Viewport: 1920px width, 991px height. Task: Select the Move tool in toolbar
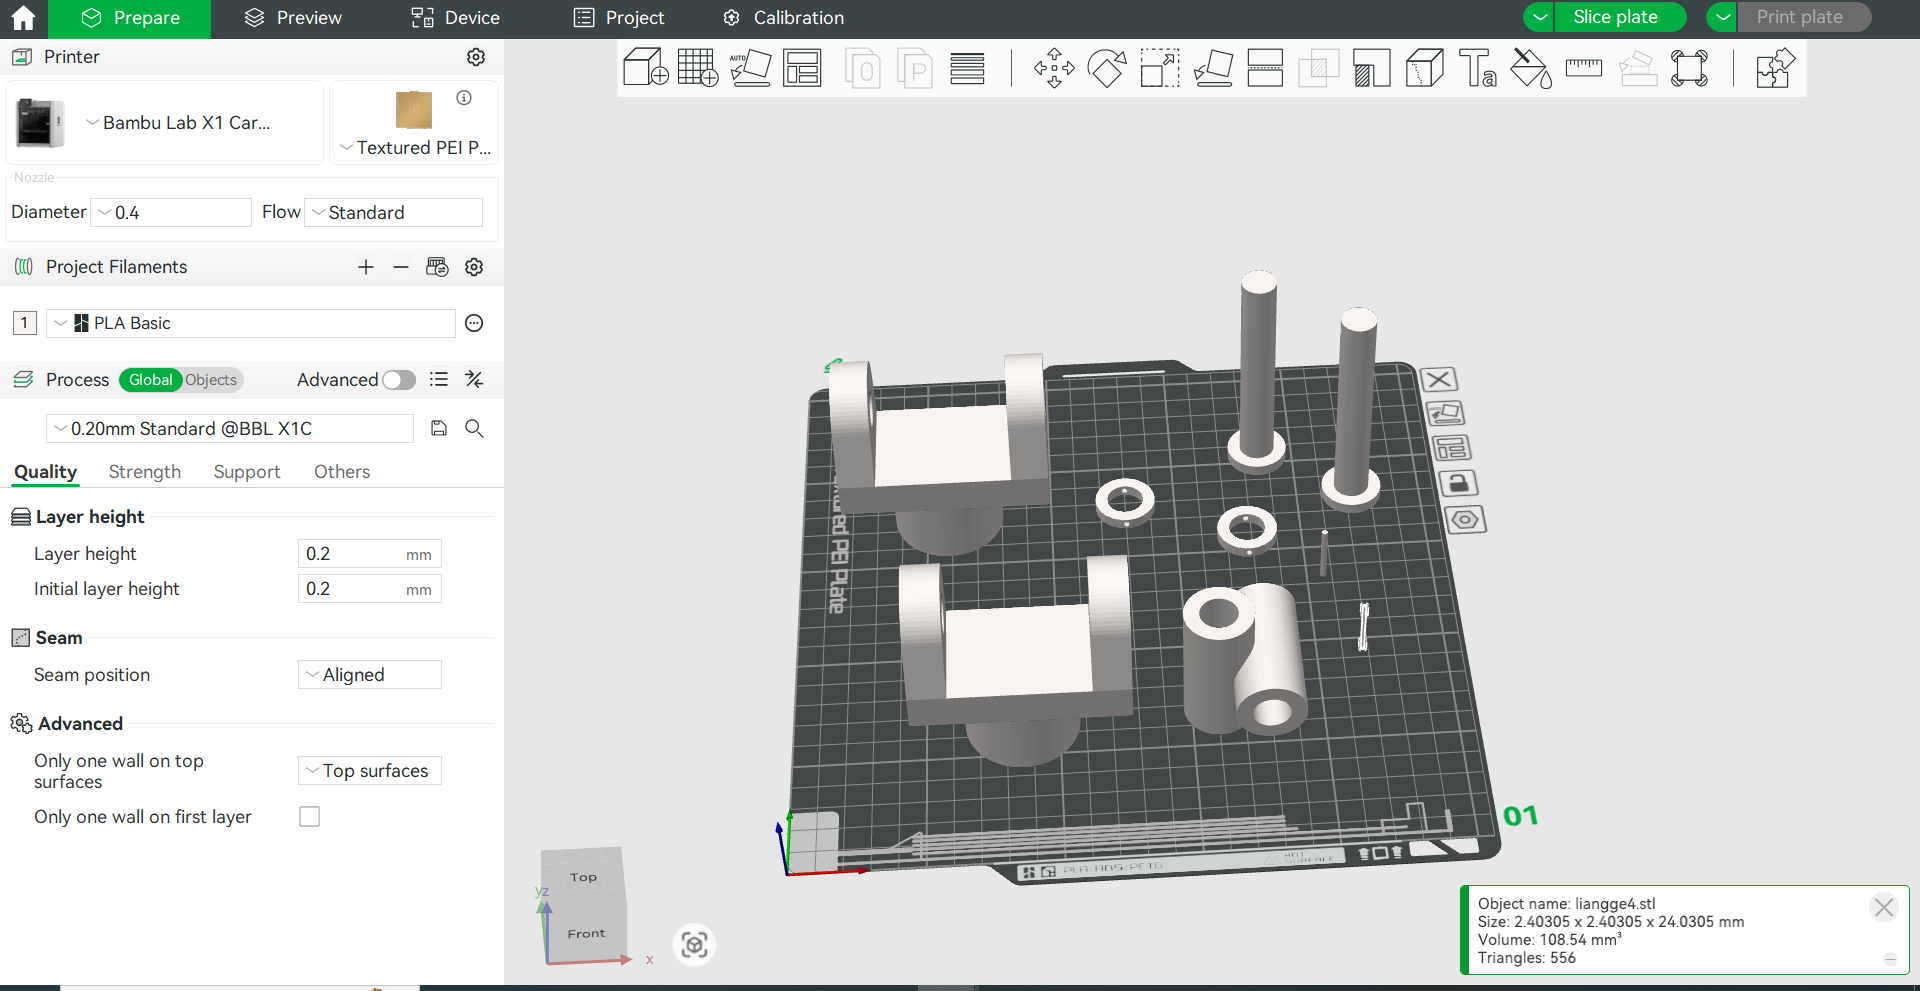coord(1054,68)
